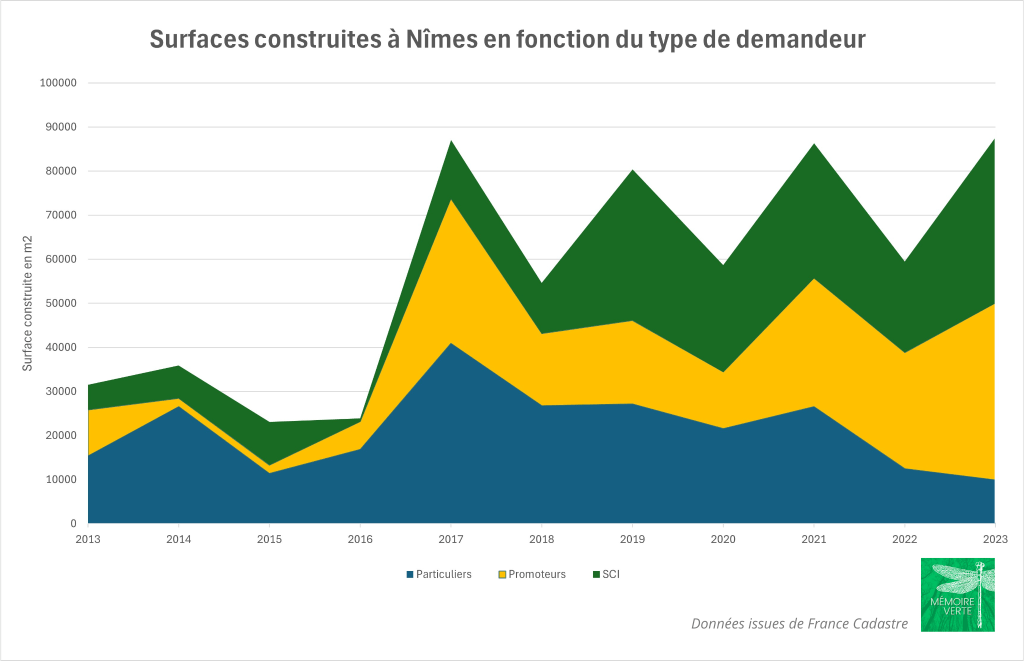Click the 'Surface construite en m2' axis title
1024x661 pixels.
pyautogui.click(x=28, y=303)
